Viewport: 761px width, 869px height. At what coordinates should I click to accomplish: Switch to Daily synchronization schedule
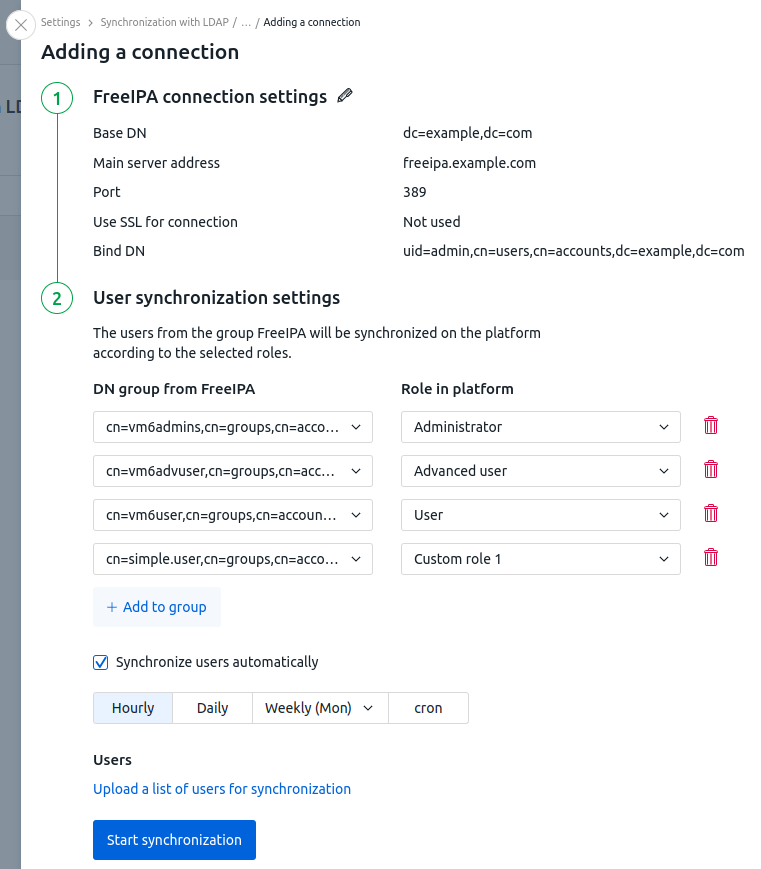tap(212, 708)
